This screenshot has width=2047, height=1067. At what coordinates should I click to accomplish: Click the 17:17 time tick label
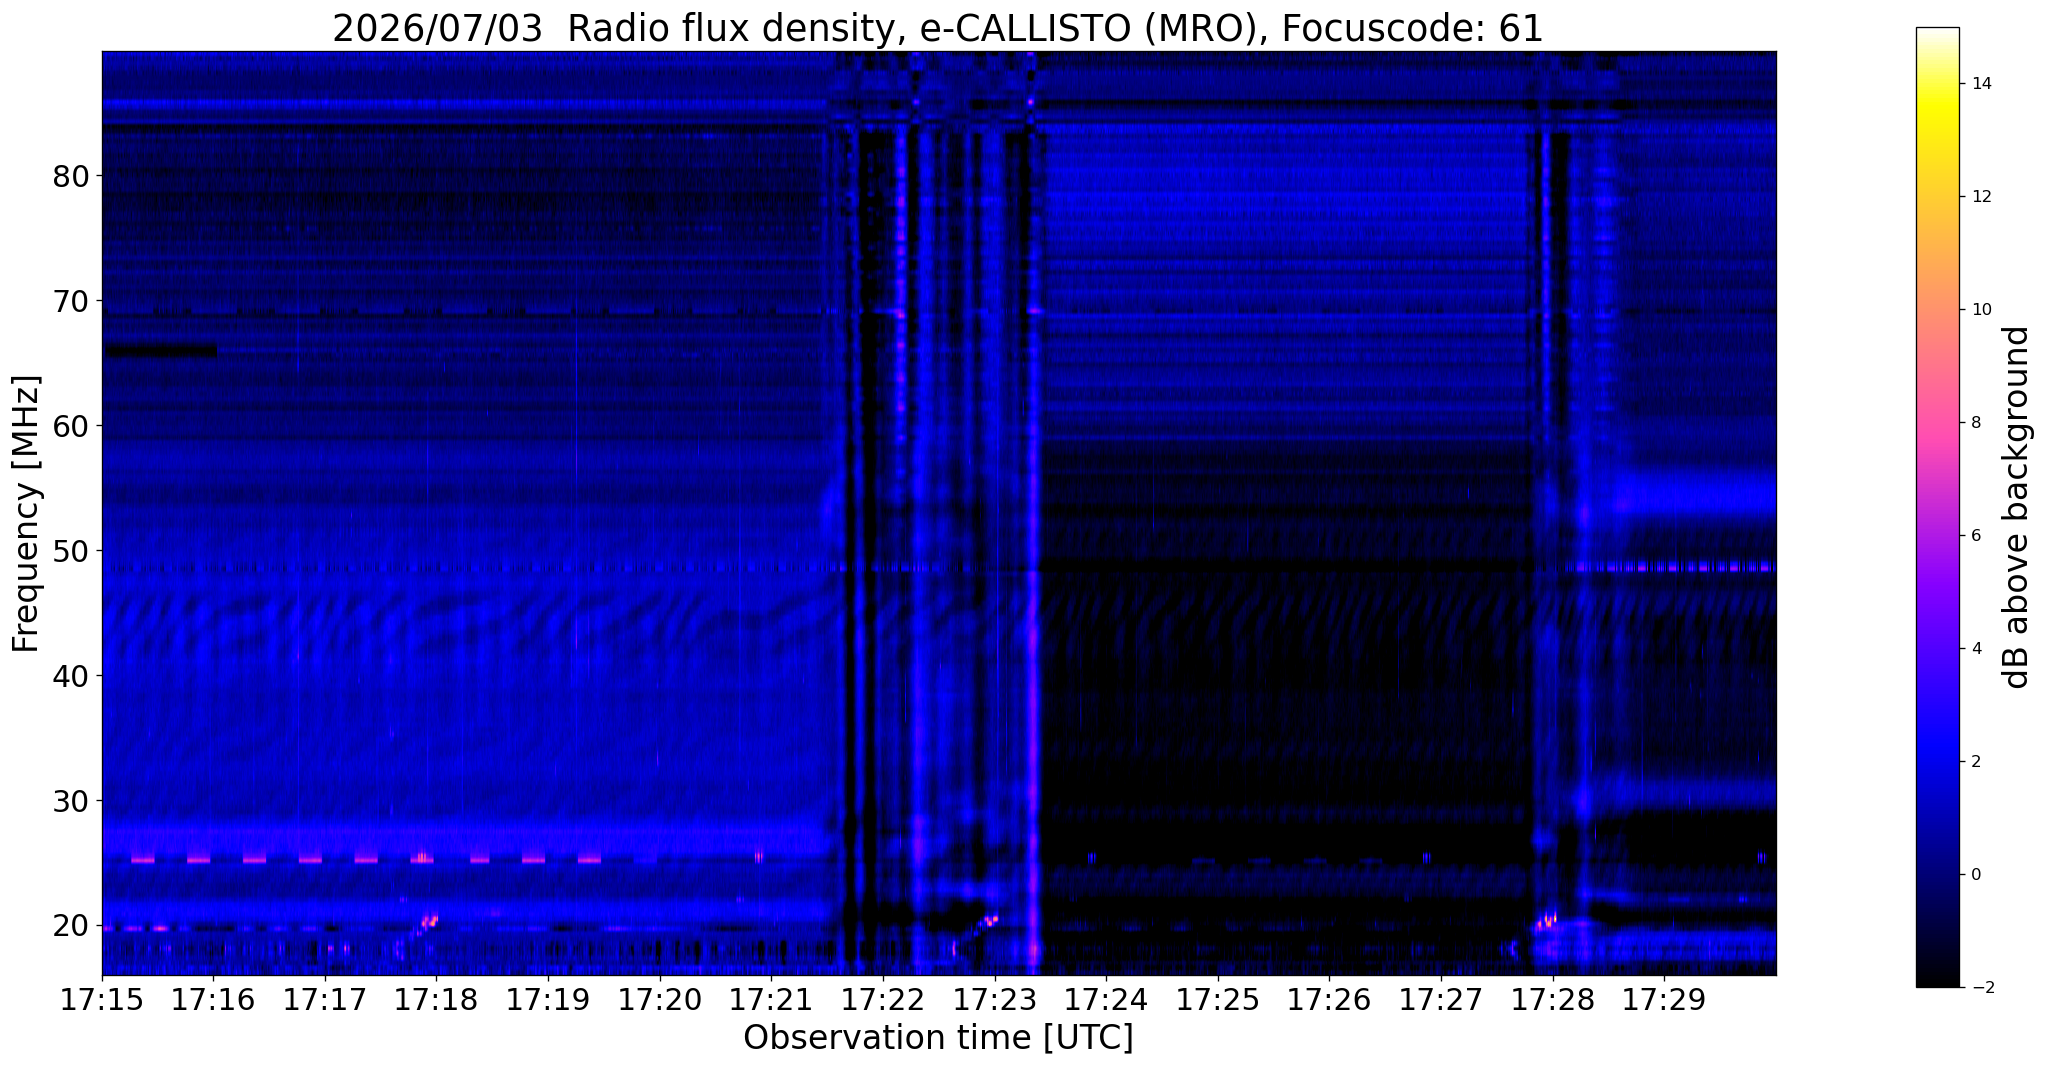pyautogui.click(x=325, y=999)
